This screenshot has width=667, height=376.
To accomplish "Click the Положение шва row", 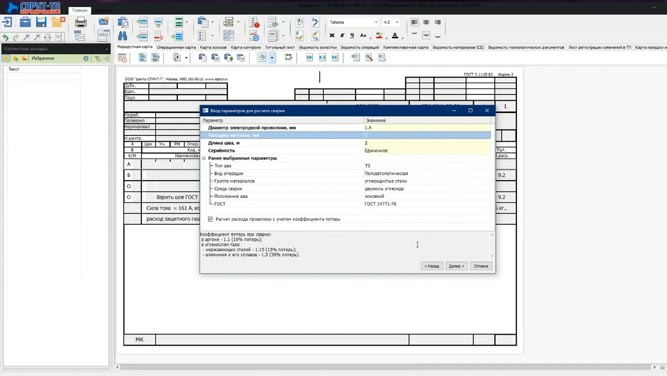I will 346,197.
